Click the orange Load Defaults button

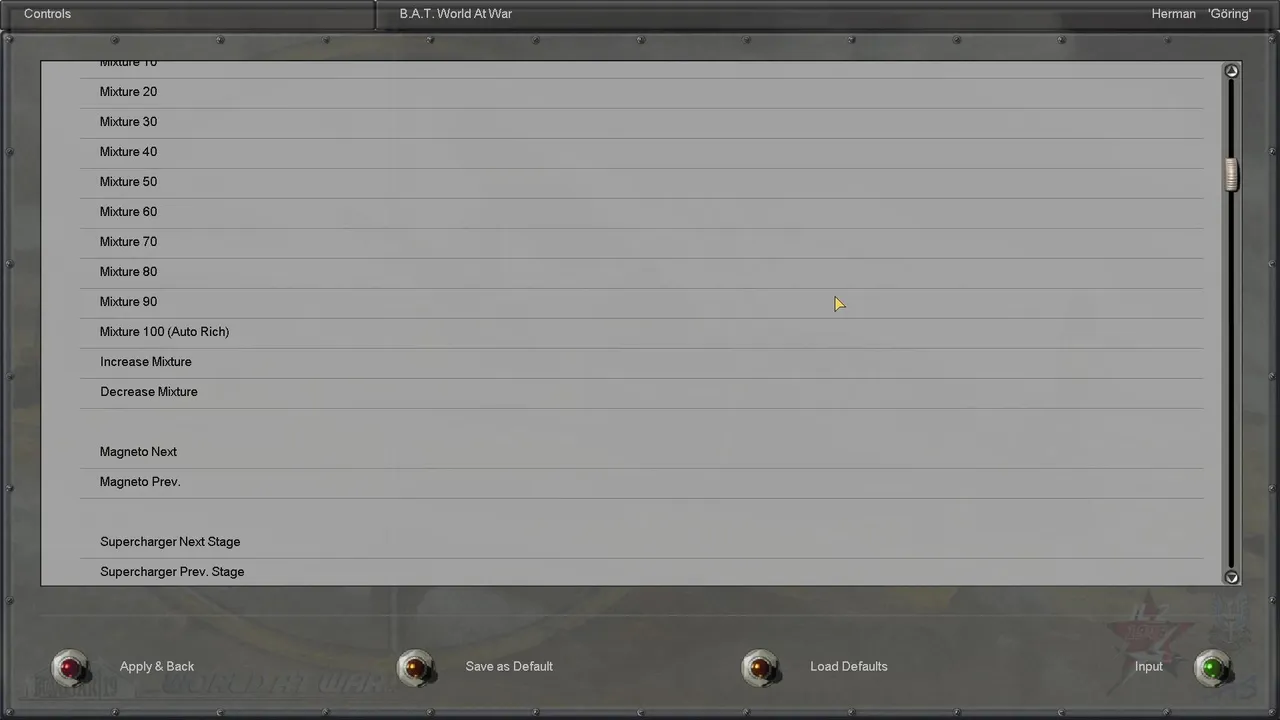point(760,667)
